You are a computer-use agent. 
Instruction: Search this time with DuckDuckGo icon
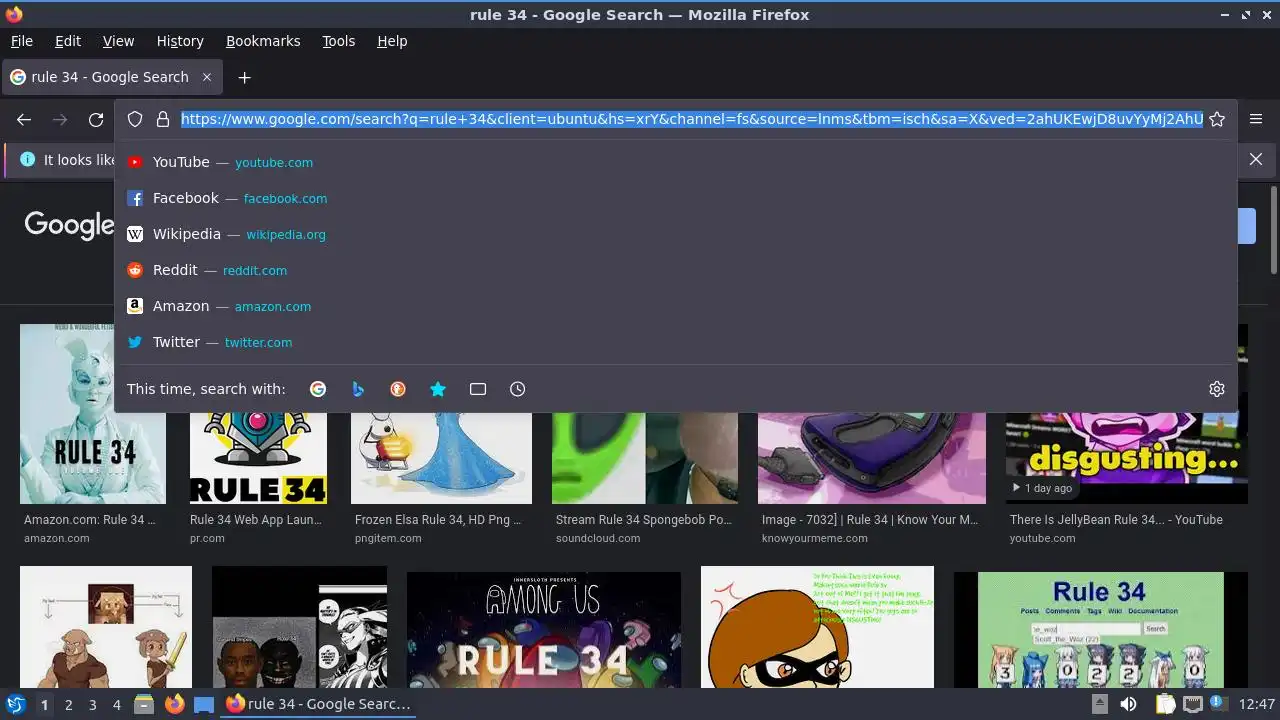pos(398,389)
